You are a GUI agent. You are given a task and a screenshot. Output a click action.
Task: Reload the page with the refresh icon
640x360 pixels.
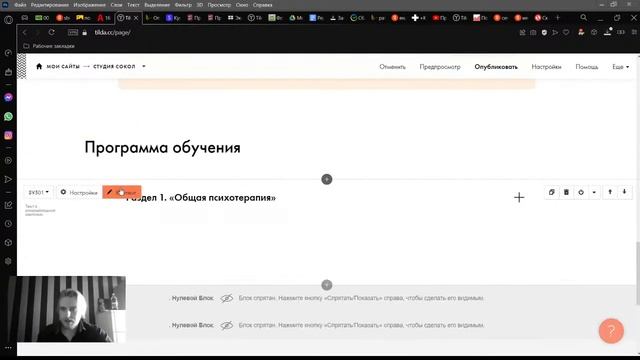(51, 32)
